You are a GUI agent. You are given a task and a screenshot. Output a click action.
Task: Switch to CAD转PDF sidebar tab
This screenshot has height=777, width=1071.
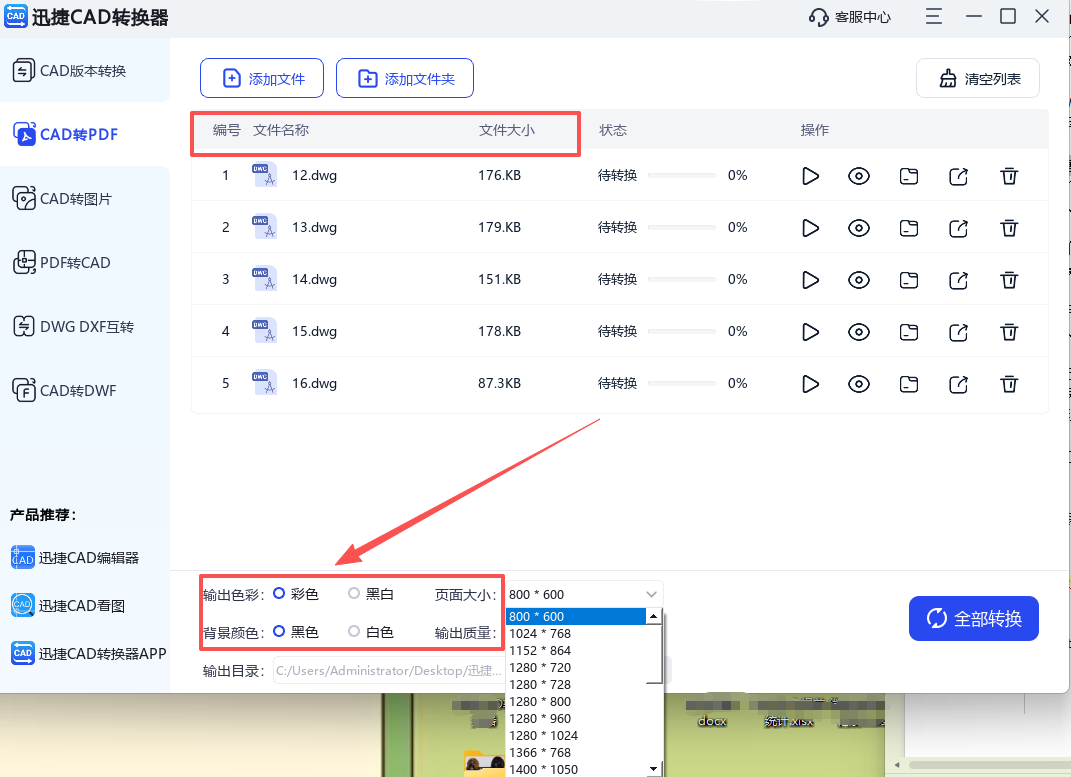(x=85, y=135)
